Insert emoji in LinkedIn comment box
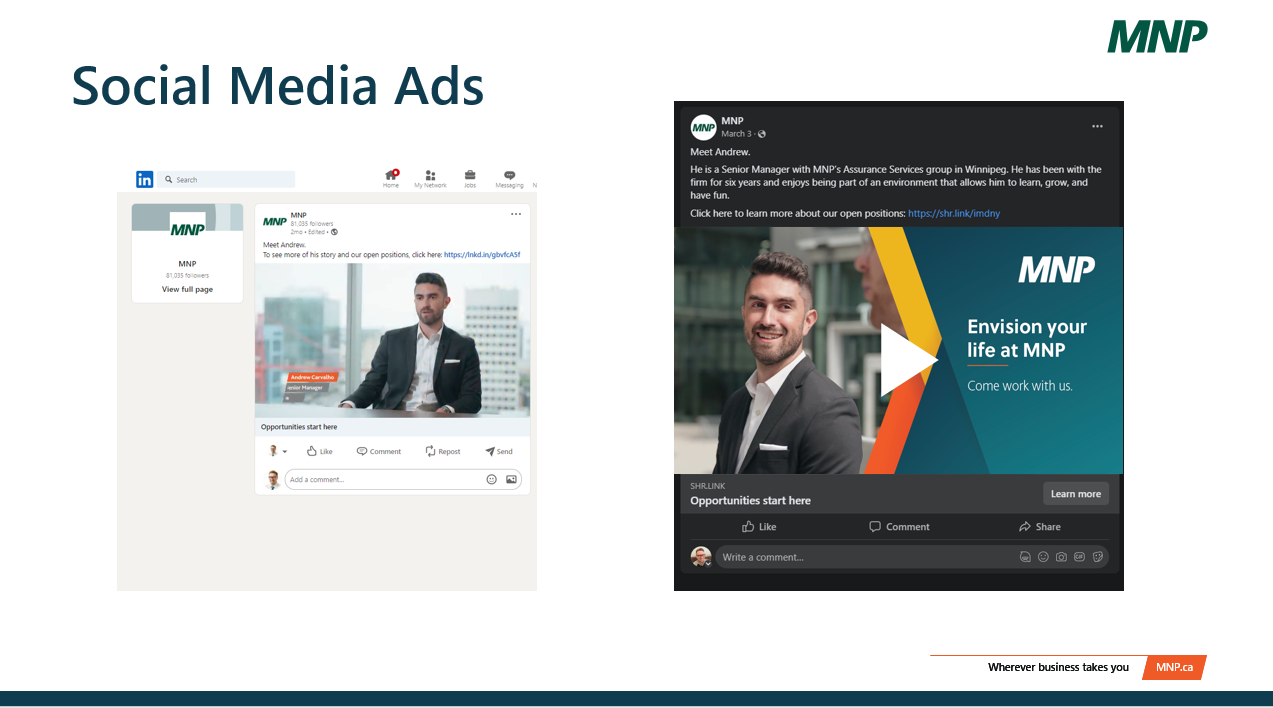This screenshot has width=1273, height=708. pyautogui.click(x=491, y=480)
